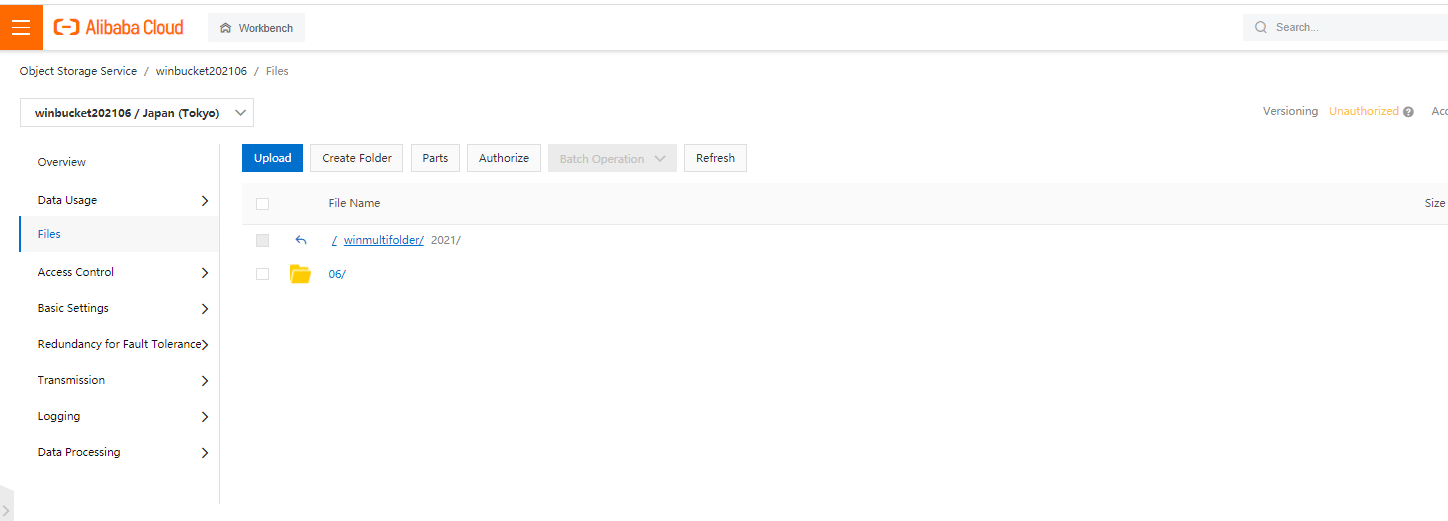Click the Parts button
This screenshot has width=1448, height=521.
435,158
